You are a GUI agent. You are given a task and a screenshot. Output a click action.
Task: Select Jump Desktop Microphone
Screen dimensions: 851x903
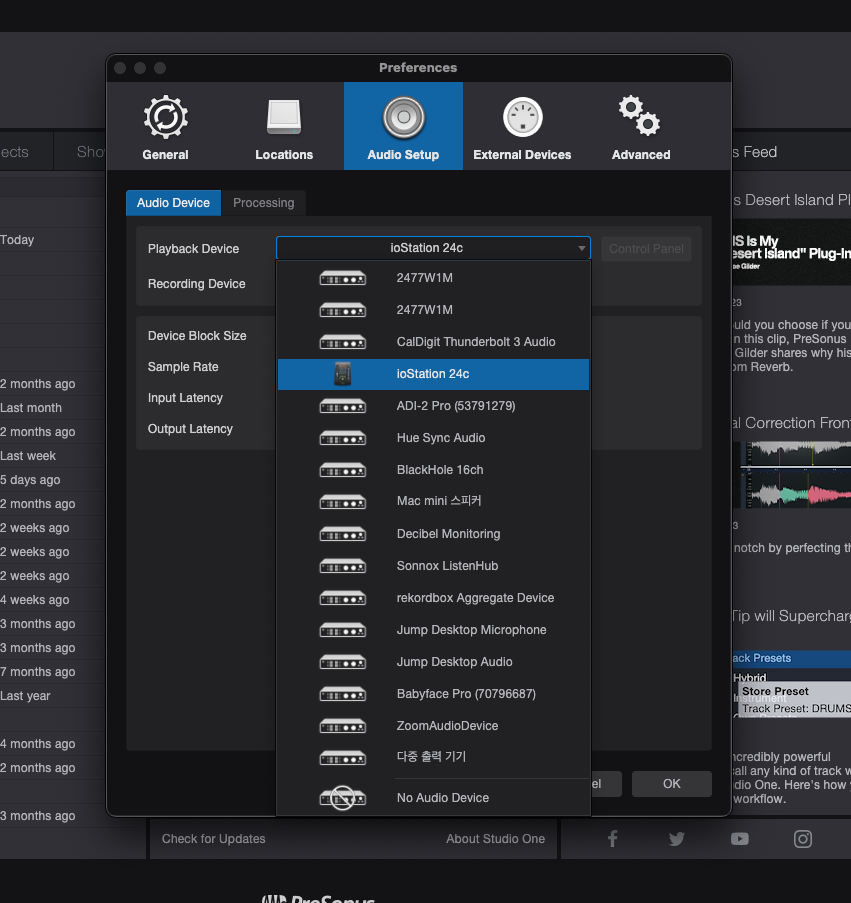[433, 630]
